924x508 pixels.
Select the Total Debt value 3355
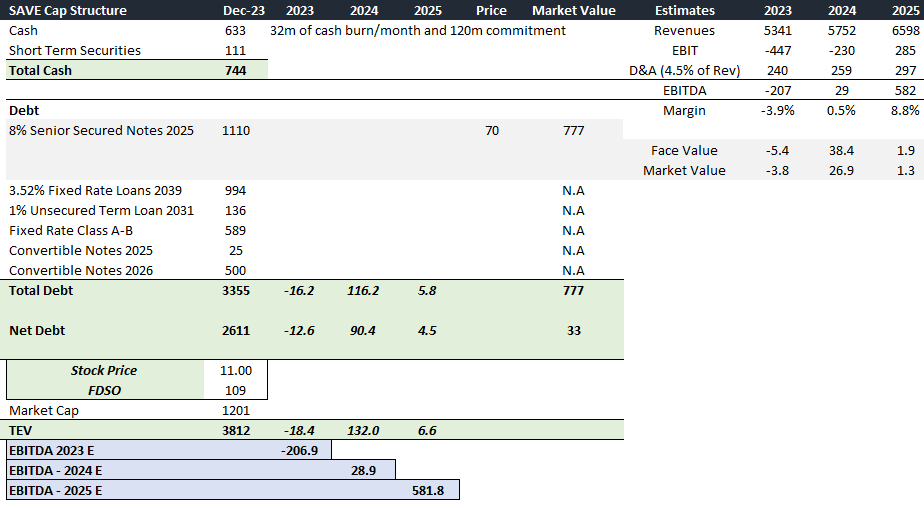(236, 291)
